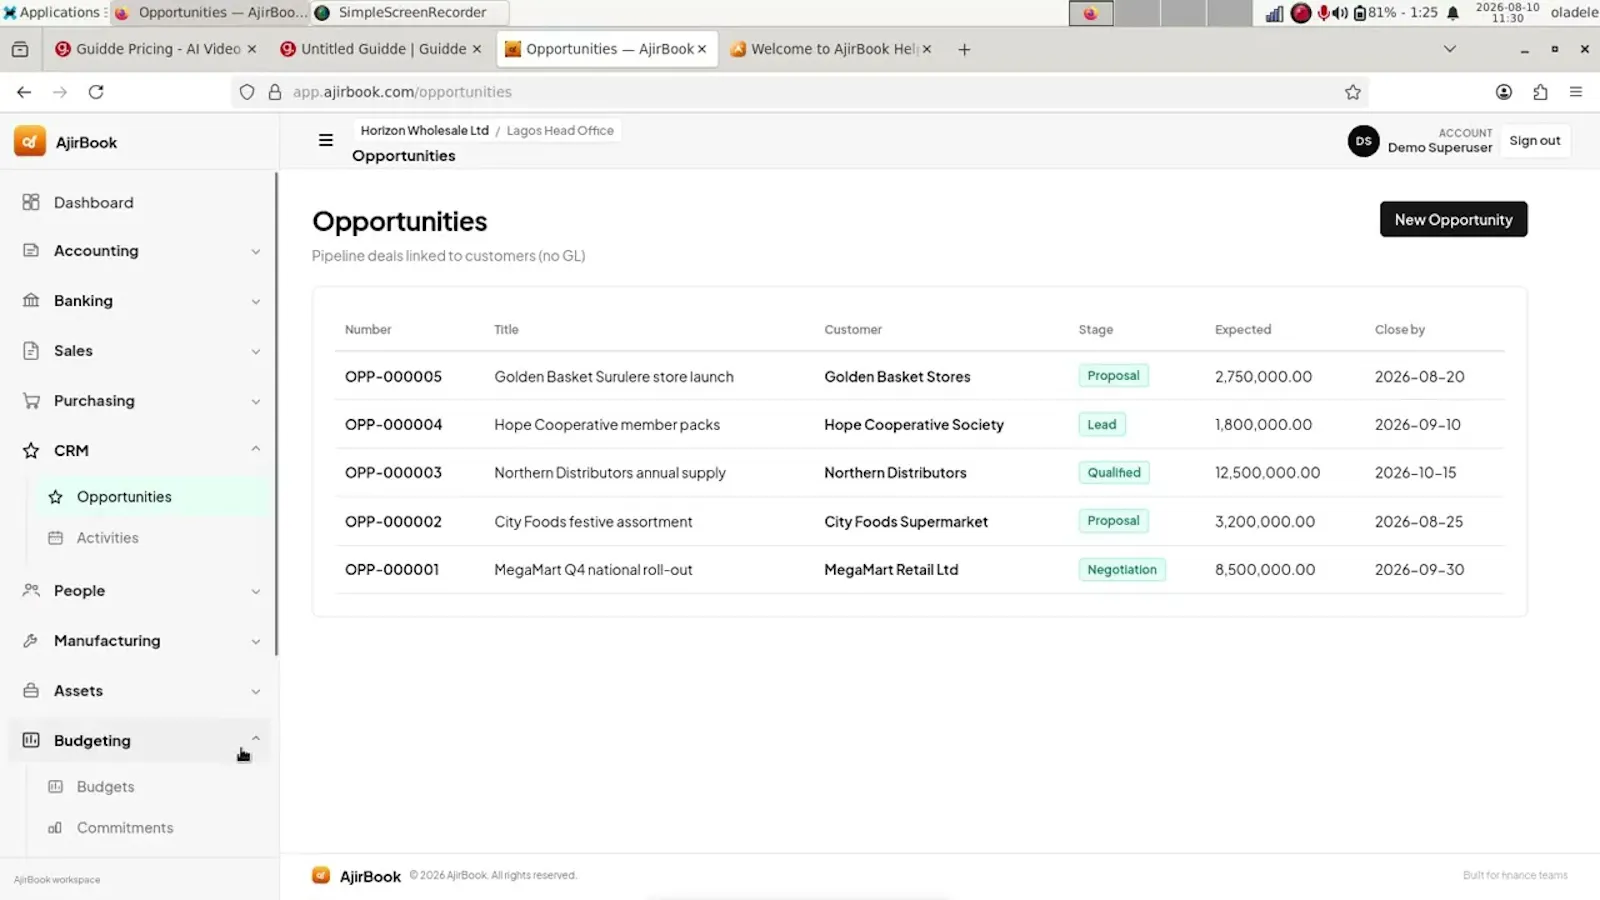Viewport: 1600px width, 900px height.
Task: Click the Budgets sub-item icon
Action: (56, 787)
